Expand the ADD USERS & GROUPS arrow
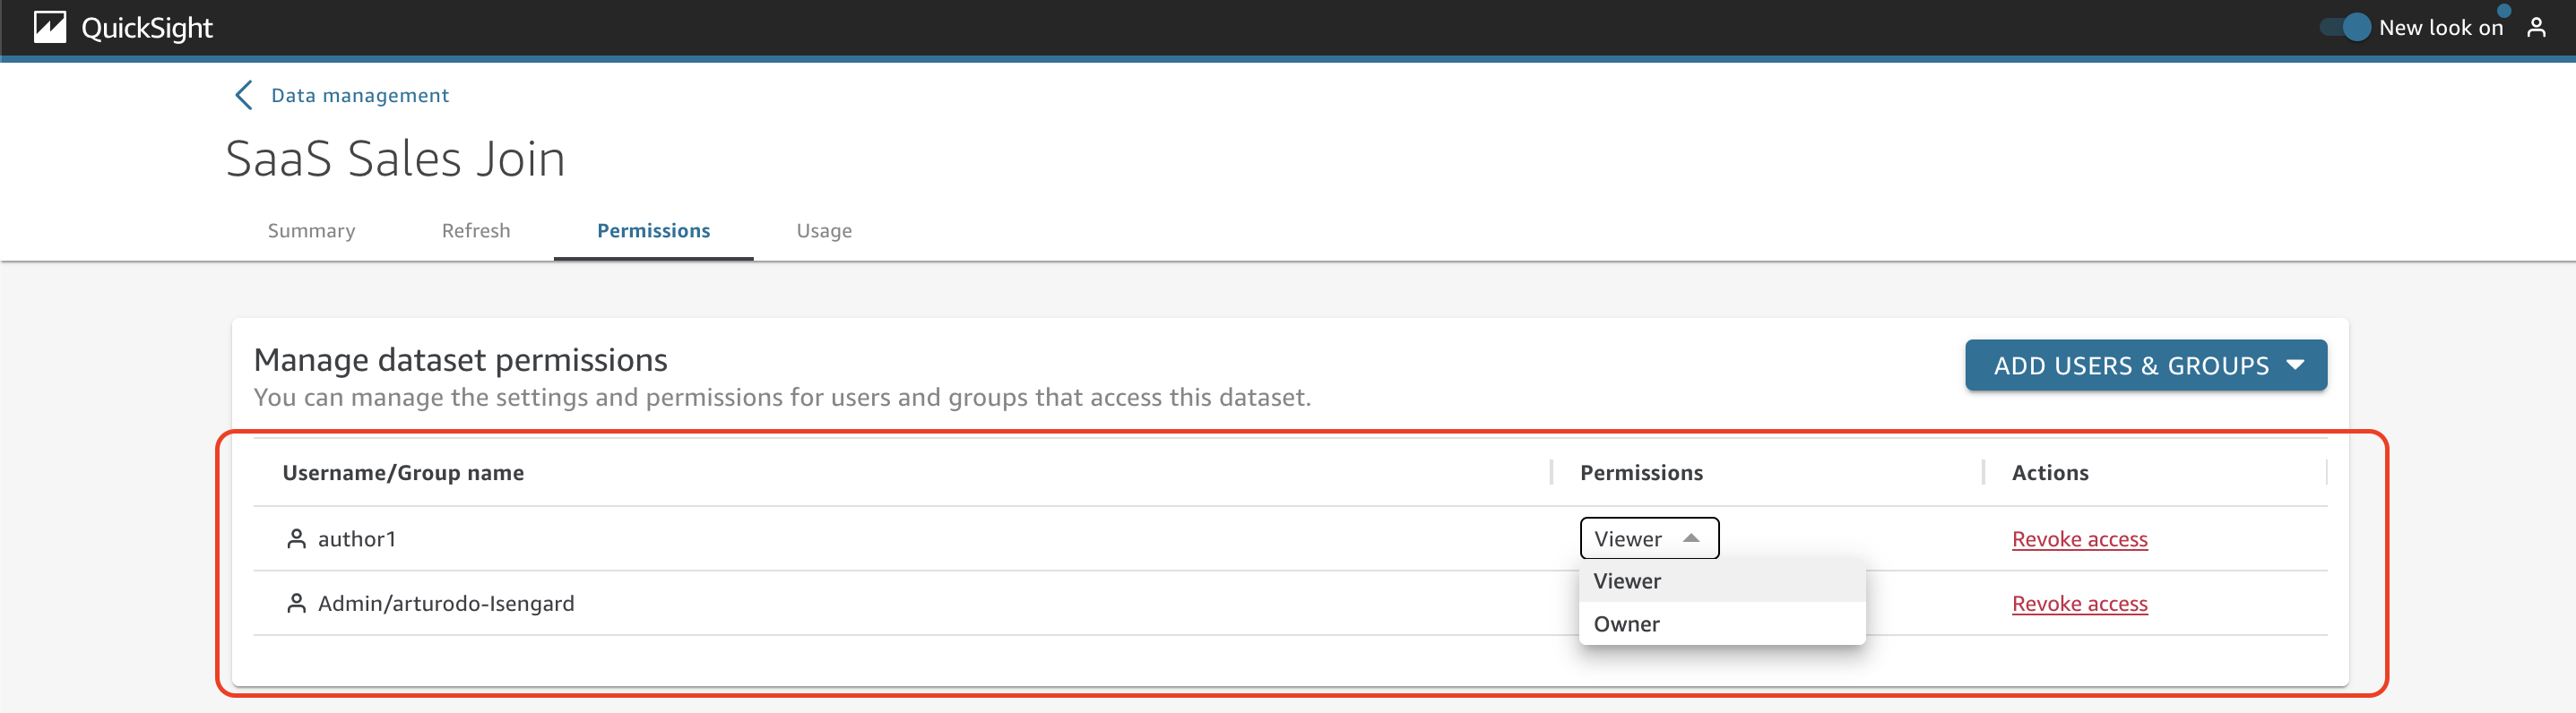This screenshot has height=713, width=2576. click(2296, 365)
